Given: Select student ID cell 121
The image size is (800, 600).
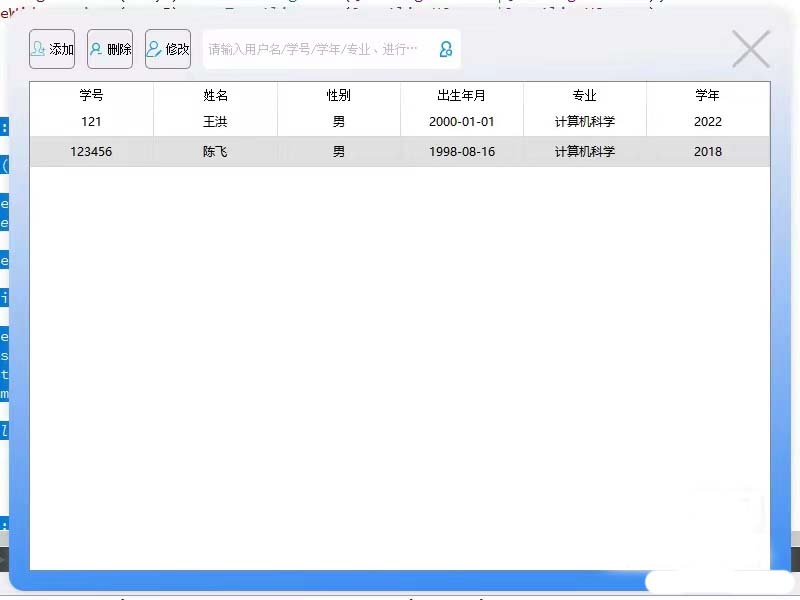Looking at the screenshot, I should [x=91, y=121].
